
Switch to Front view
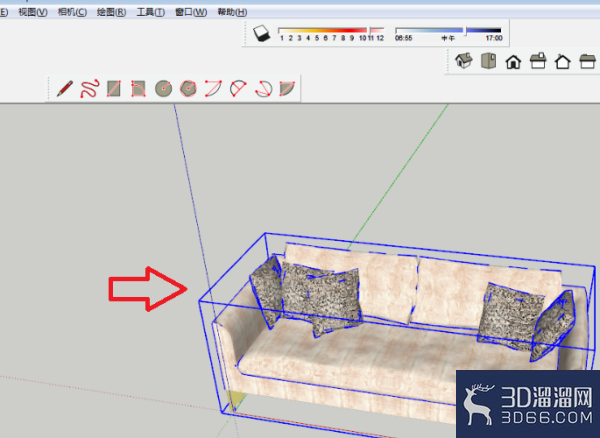point(513,61)
